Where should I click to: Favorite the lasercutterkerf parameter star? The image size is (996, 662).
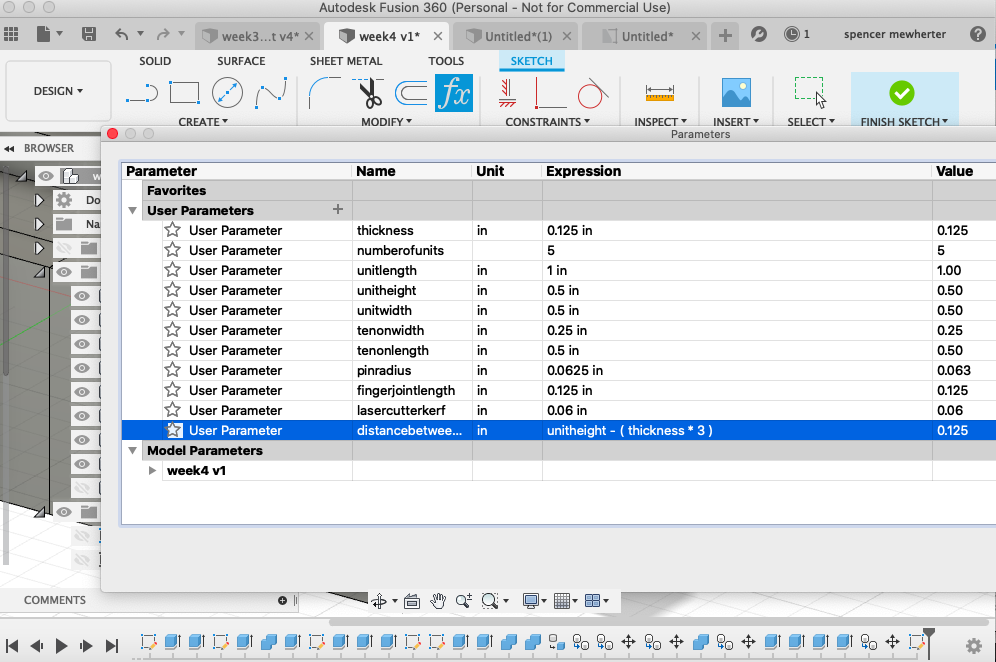coord(173,410)
